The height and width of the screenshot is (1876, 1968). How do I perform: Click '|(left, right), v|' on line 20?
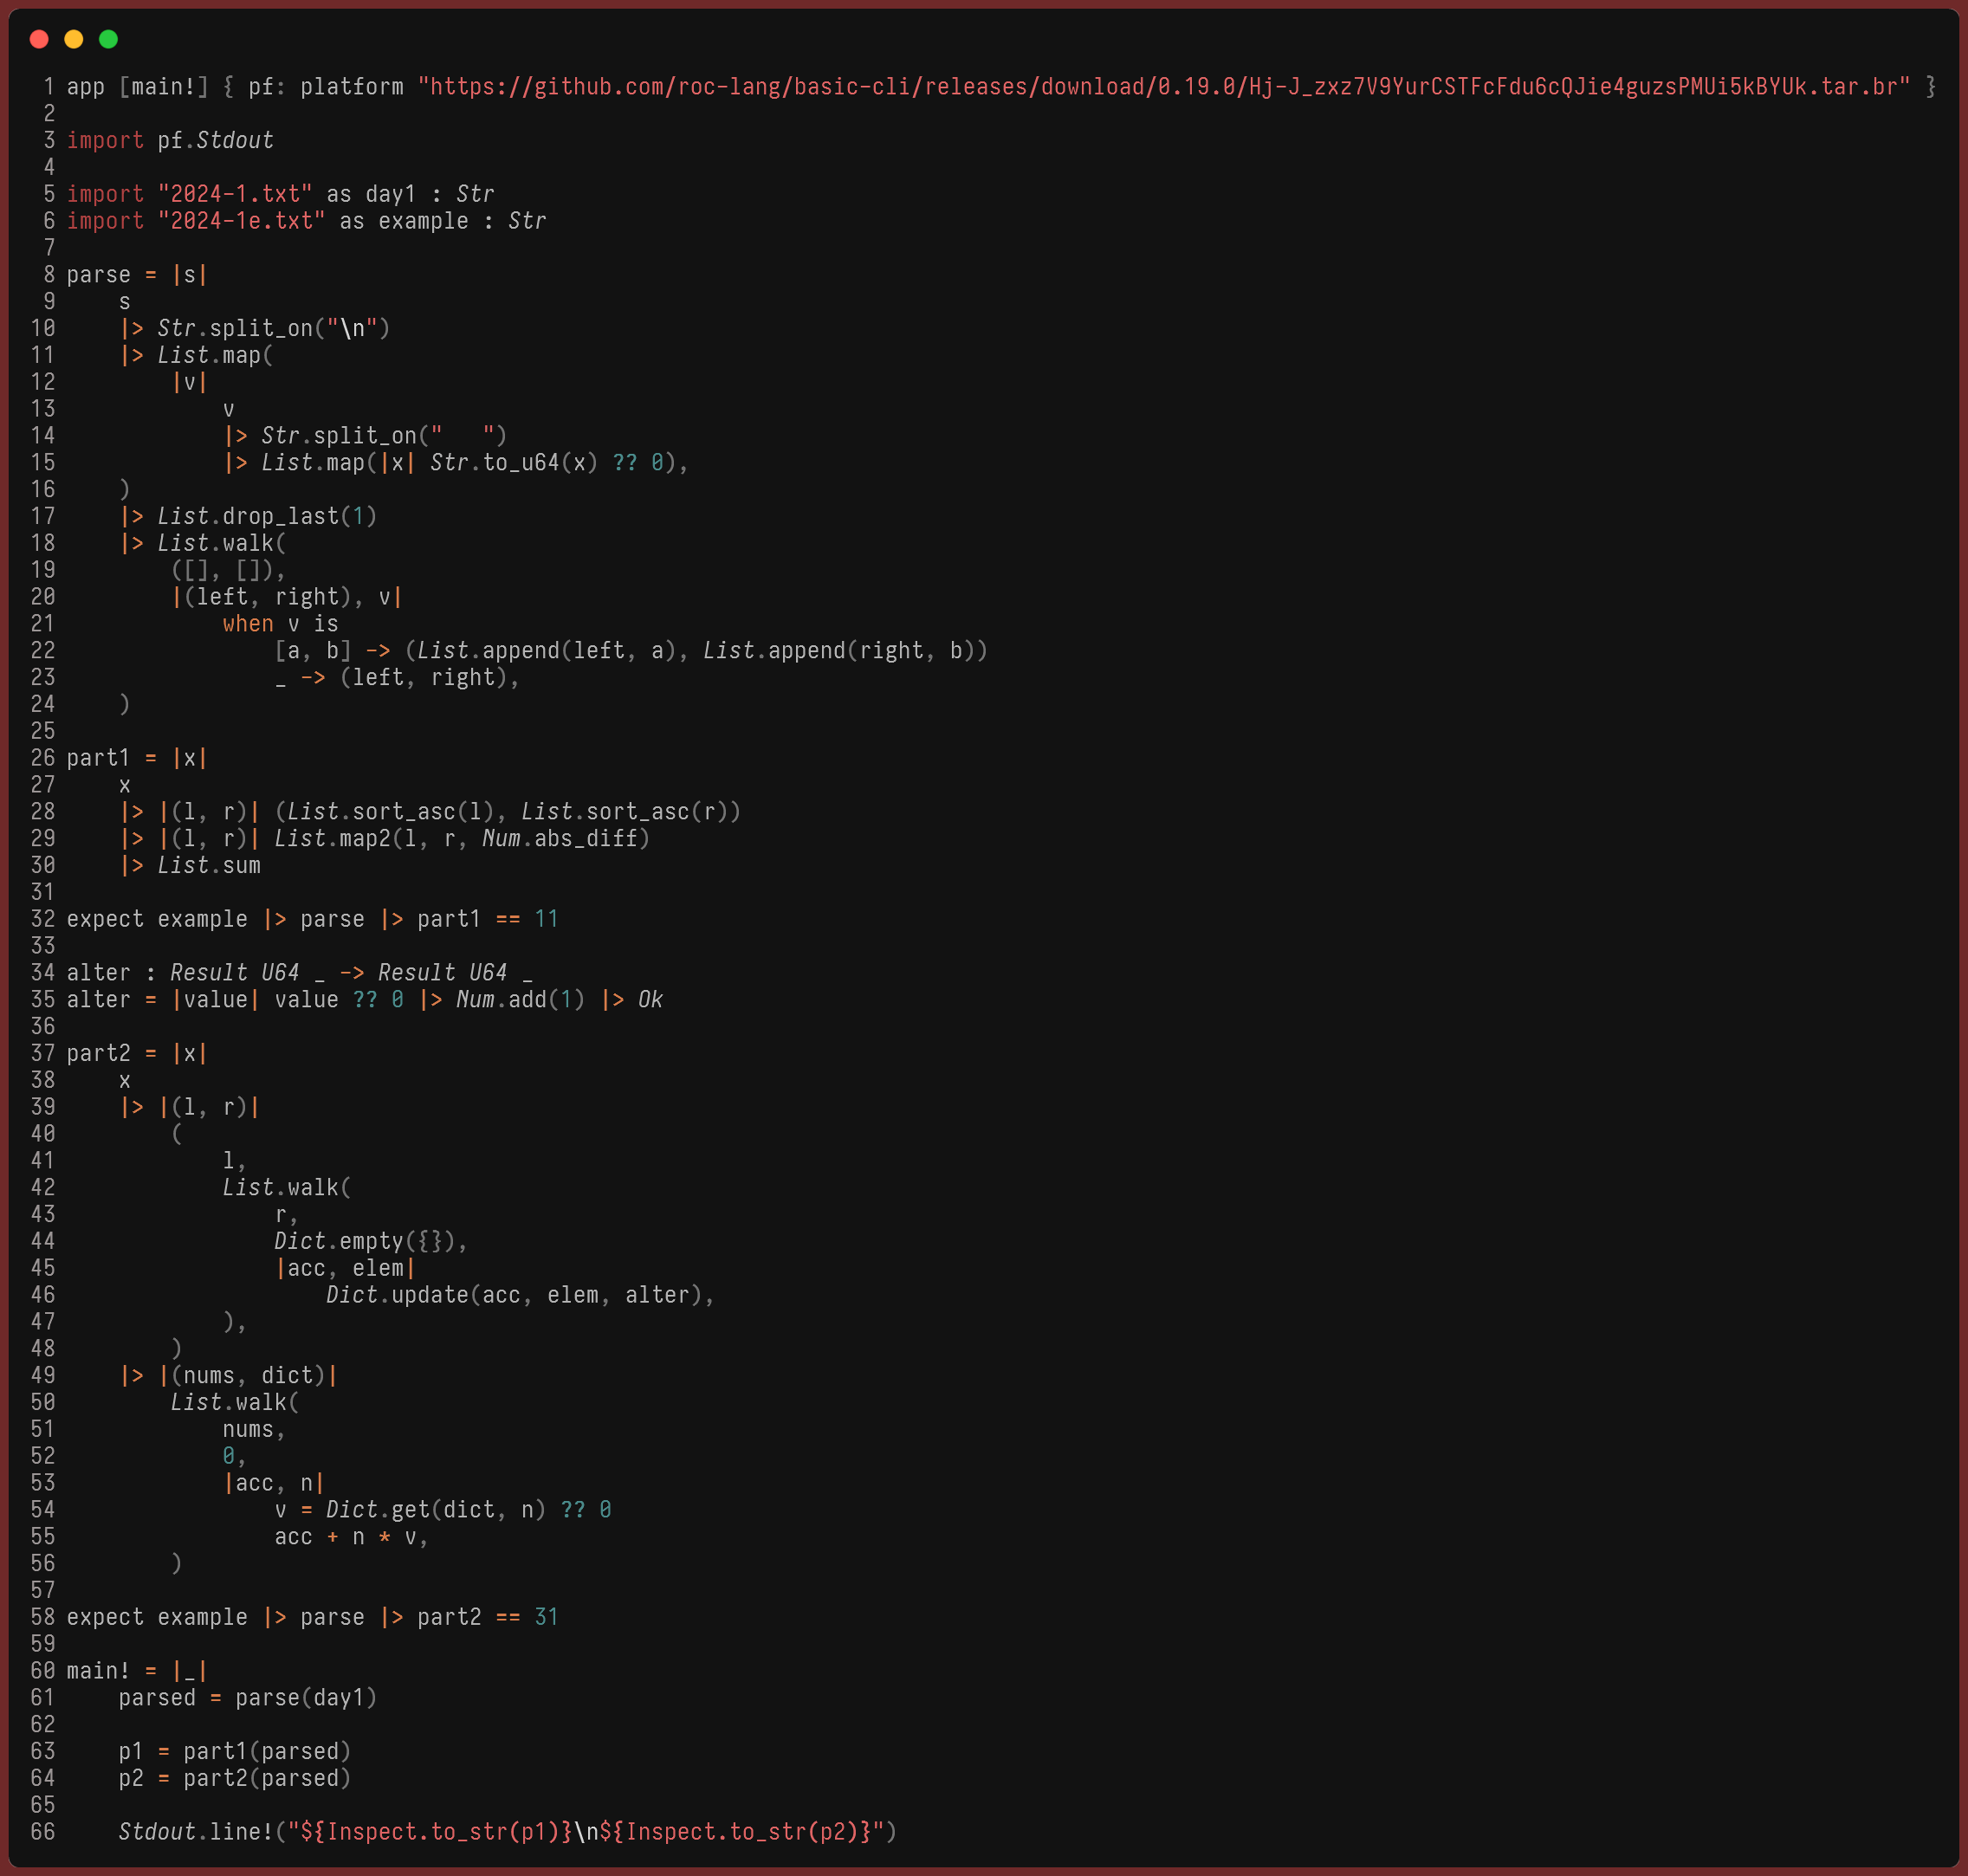pyautogui.click(x=287, y=597)
